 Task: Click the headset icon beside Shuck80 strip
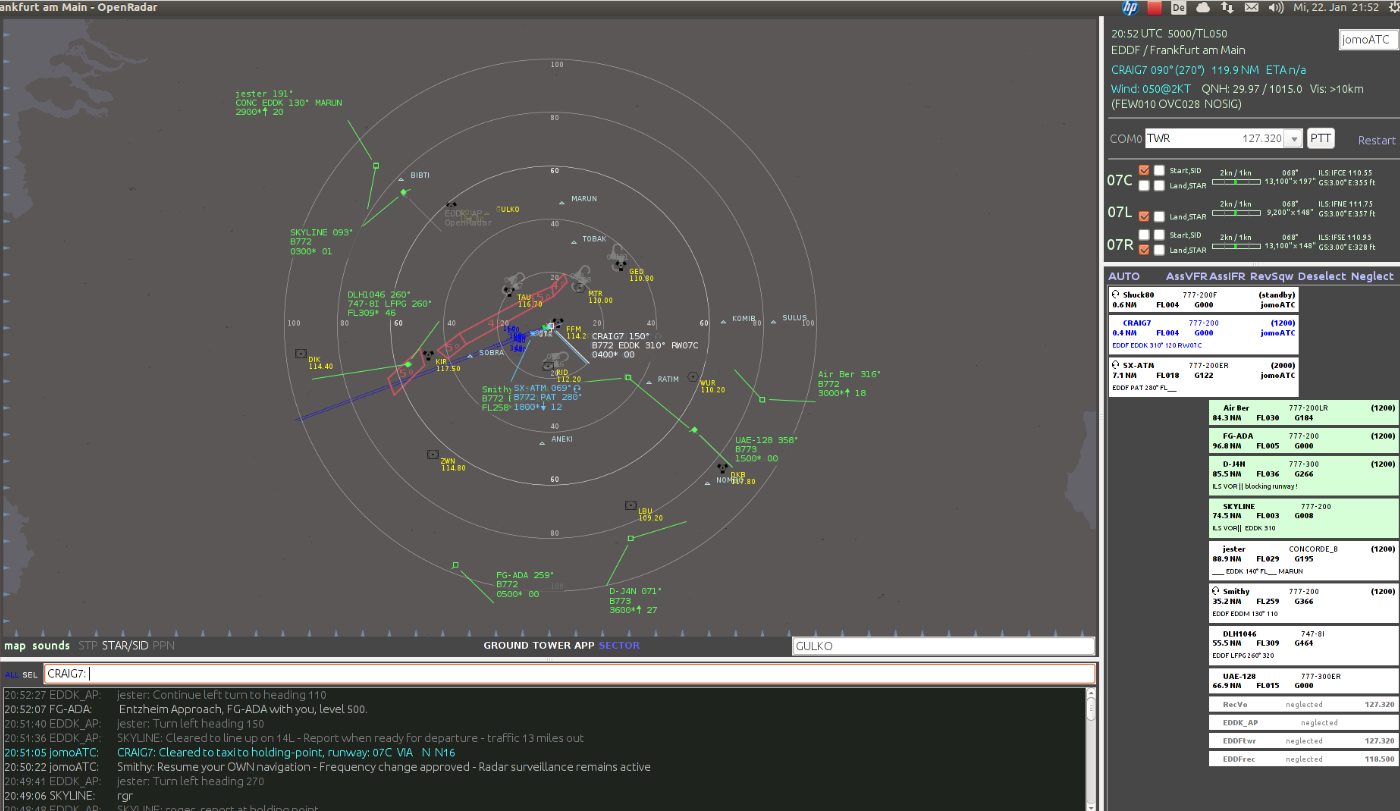pyautogui.click(x=1116, y=295)
